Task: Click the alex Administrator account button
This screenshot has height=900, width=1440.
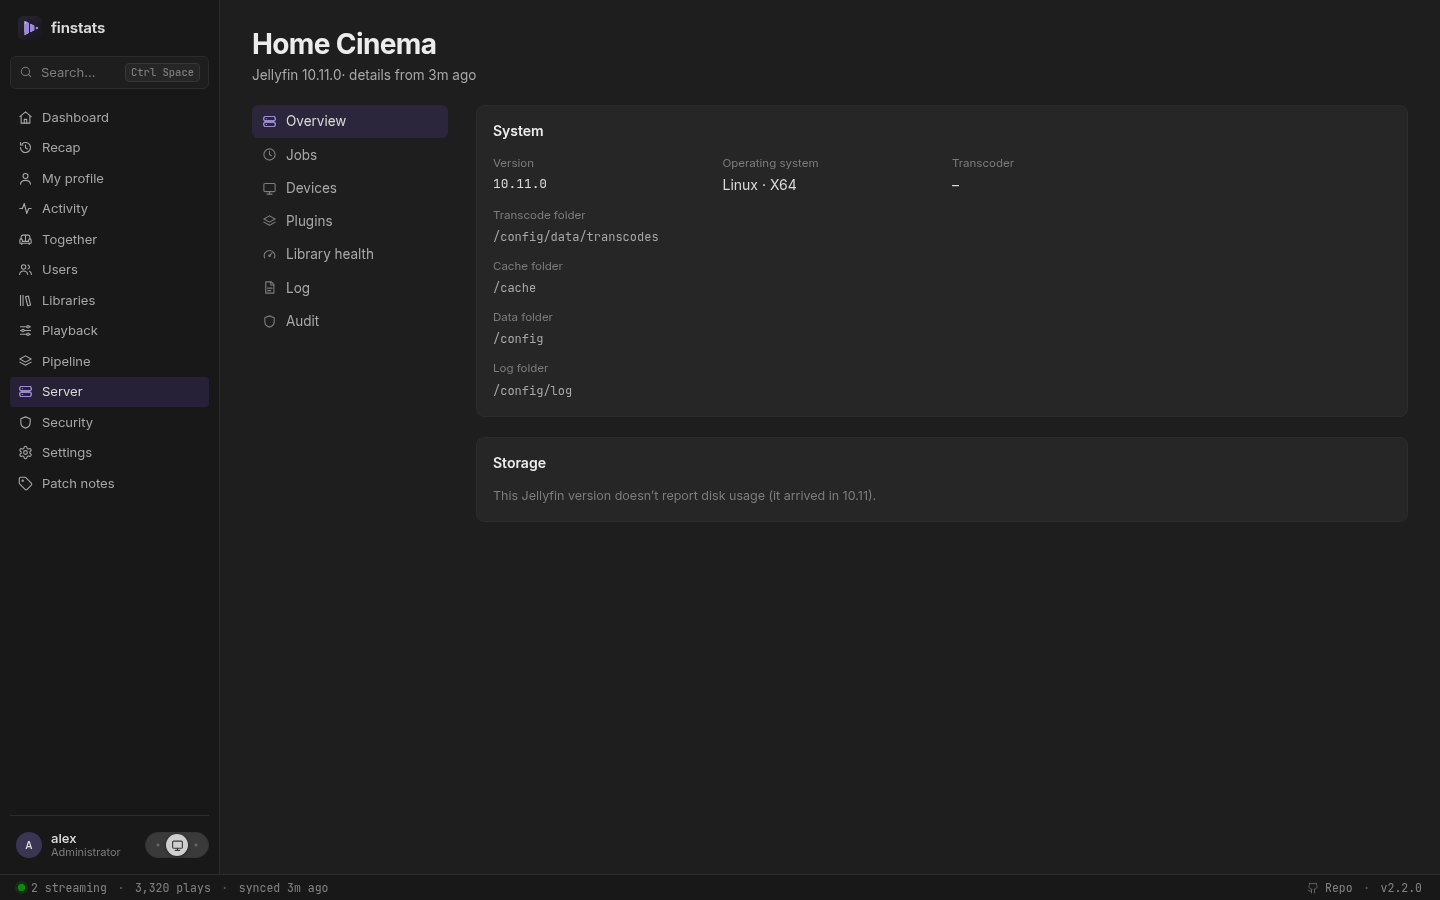Action: click(x=69, y=845)
